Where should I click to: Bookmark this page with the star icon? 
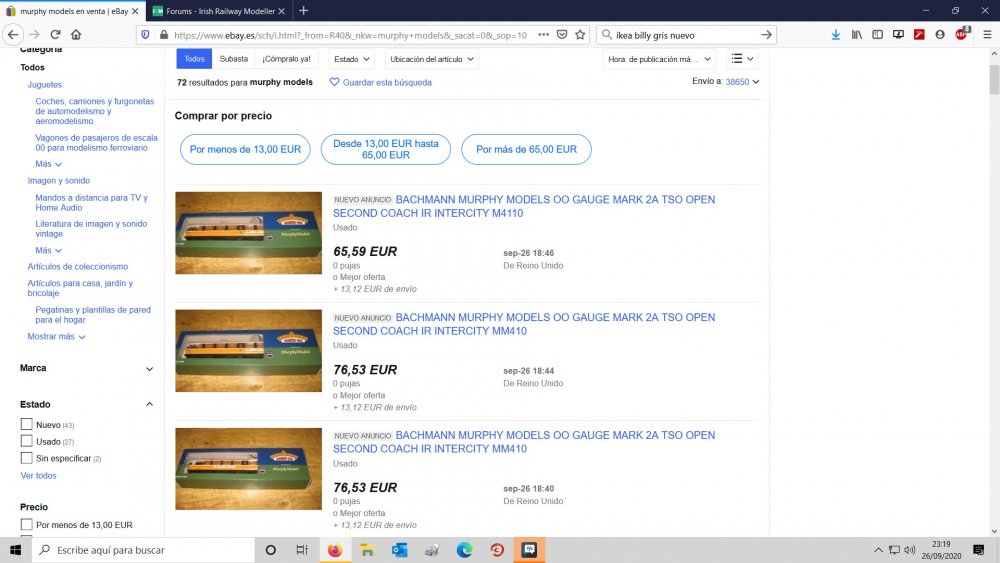coord(580,34)
